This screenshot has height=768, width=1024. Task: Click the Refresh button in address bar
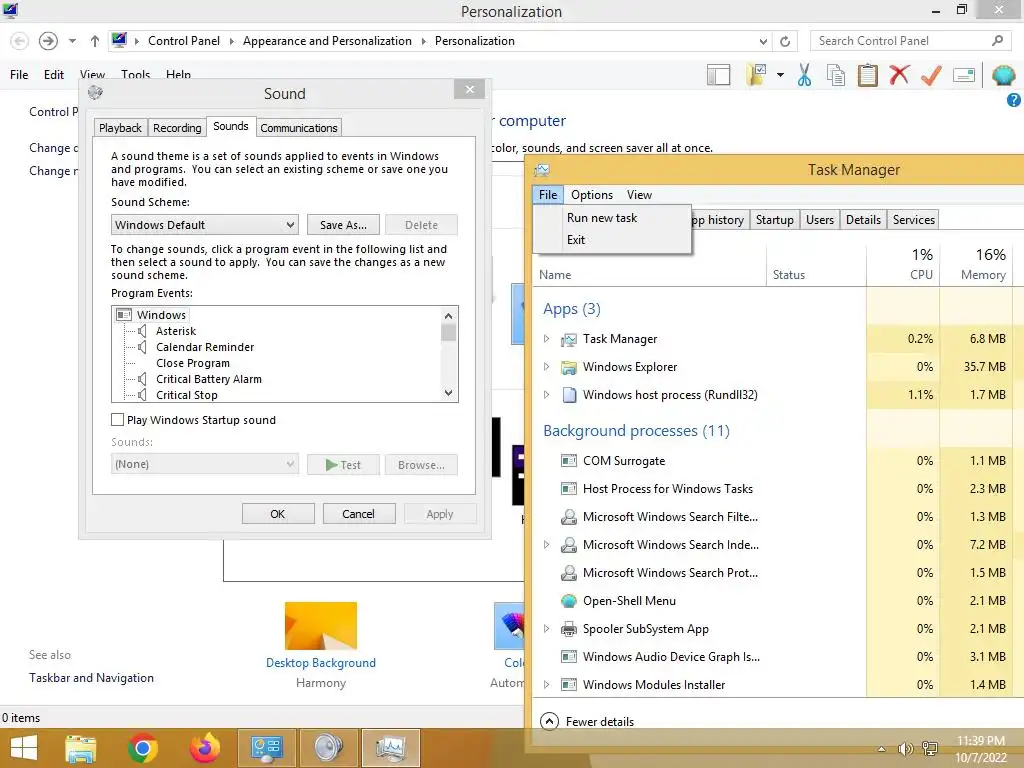tap(785, 41)
